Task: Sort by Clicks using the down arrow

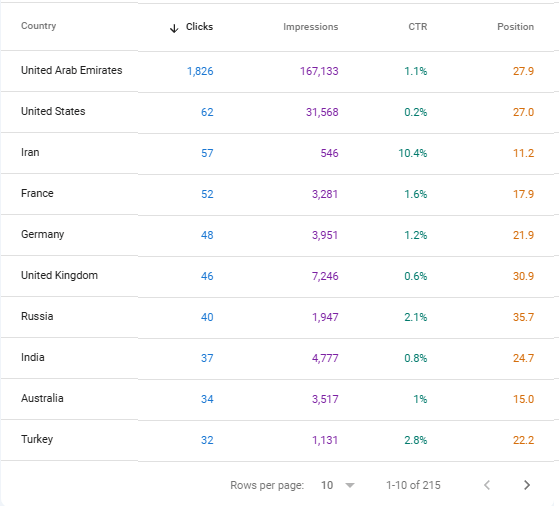Action: click(174, 28)
